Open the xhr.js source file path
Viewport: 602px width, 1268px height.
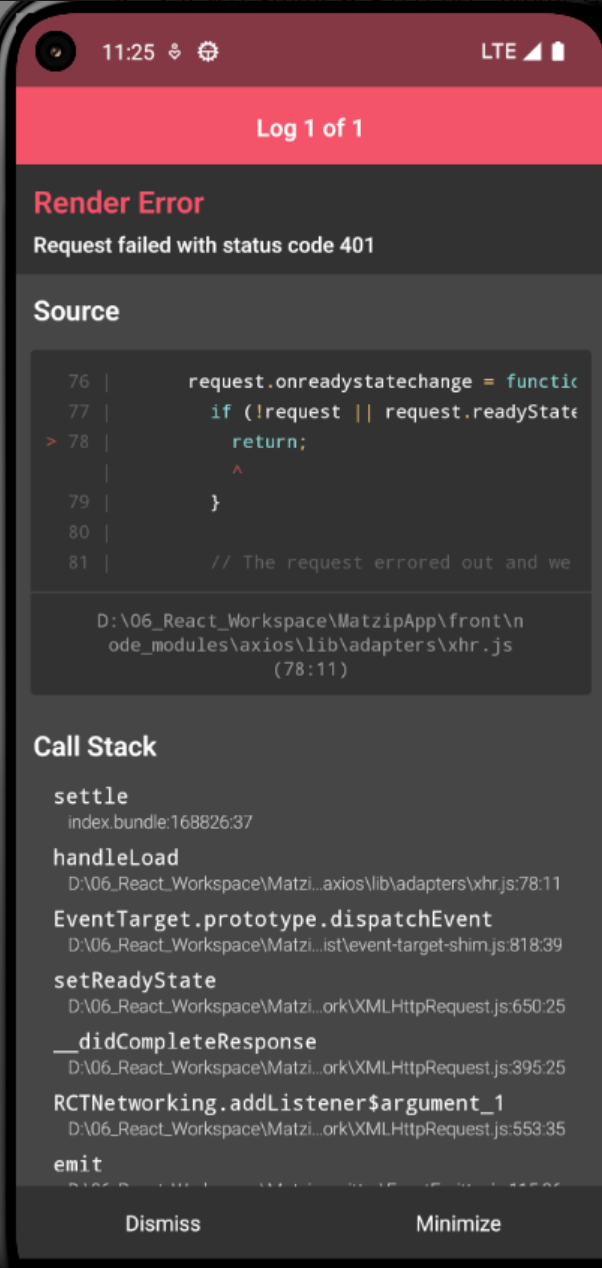(x=310, y=645)
